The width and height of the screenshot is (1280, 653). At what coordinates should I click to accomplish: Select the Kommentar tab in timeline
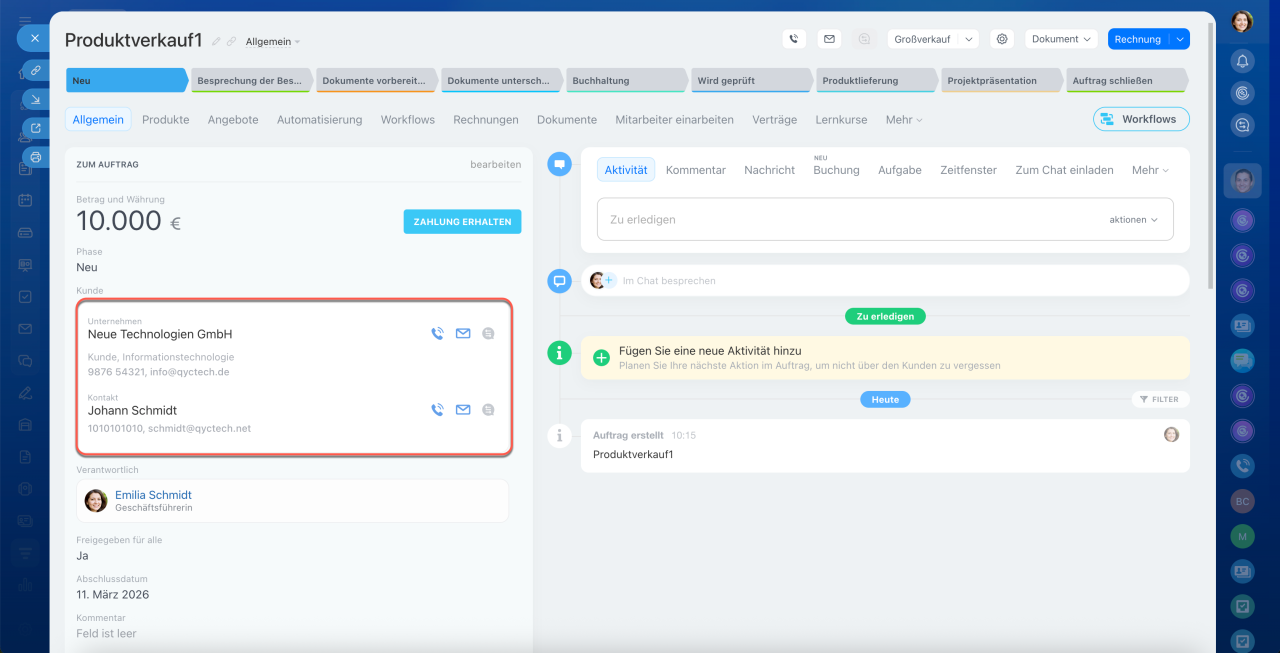[695, 170]
